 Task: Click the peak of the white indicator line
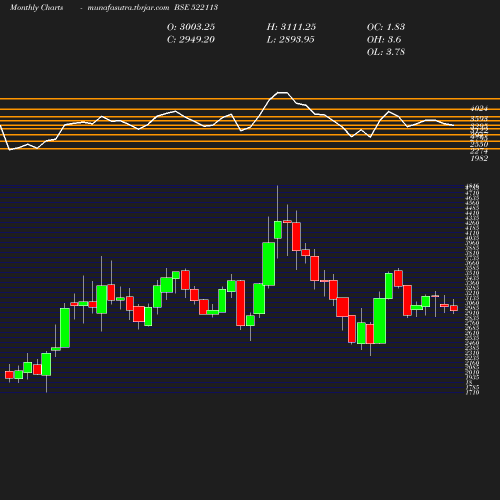pos(282,92)
